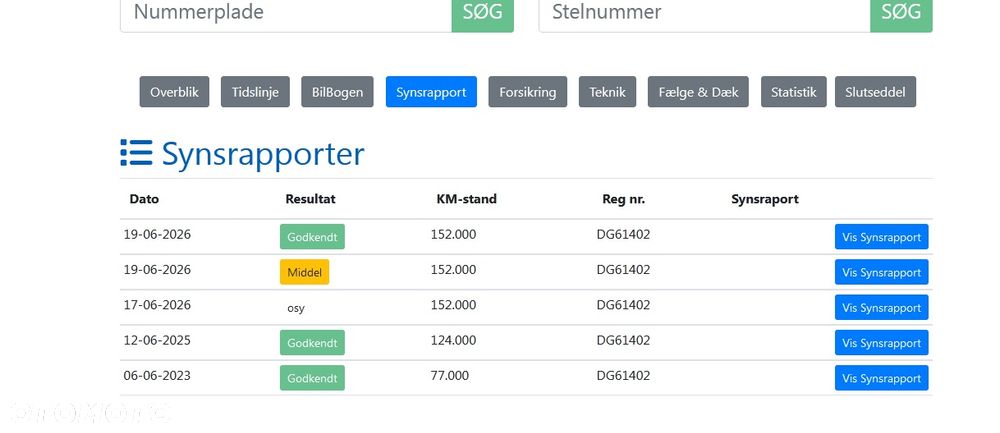The image size is (1000, 433).
Task: Click the Synsraport column header
Action: [765, 199]
